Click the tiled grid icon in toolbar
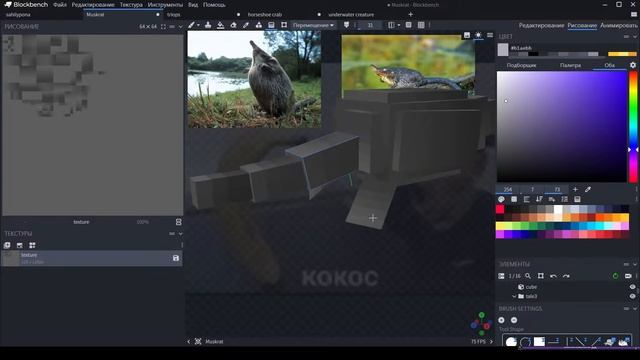The height and width of the screenshot is (360, 640). 421,25
